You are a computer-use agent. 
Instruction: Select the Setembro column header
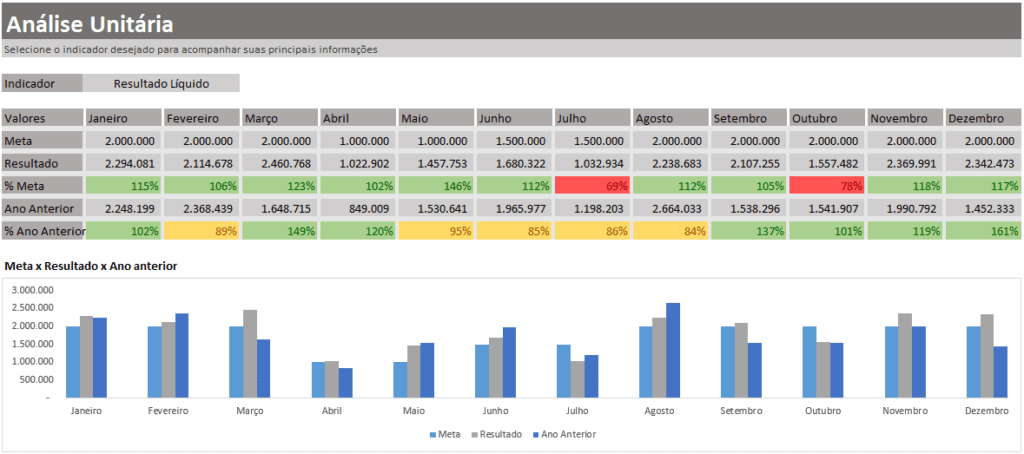tap(748, 118)
